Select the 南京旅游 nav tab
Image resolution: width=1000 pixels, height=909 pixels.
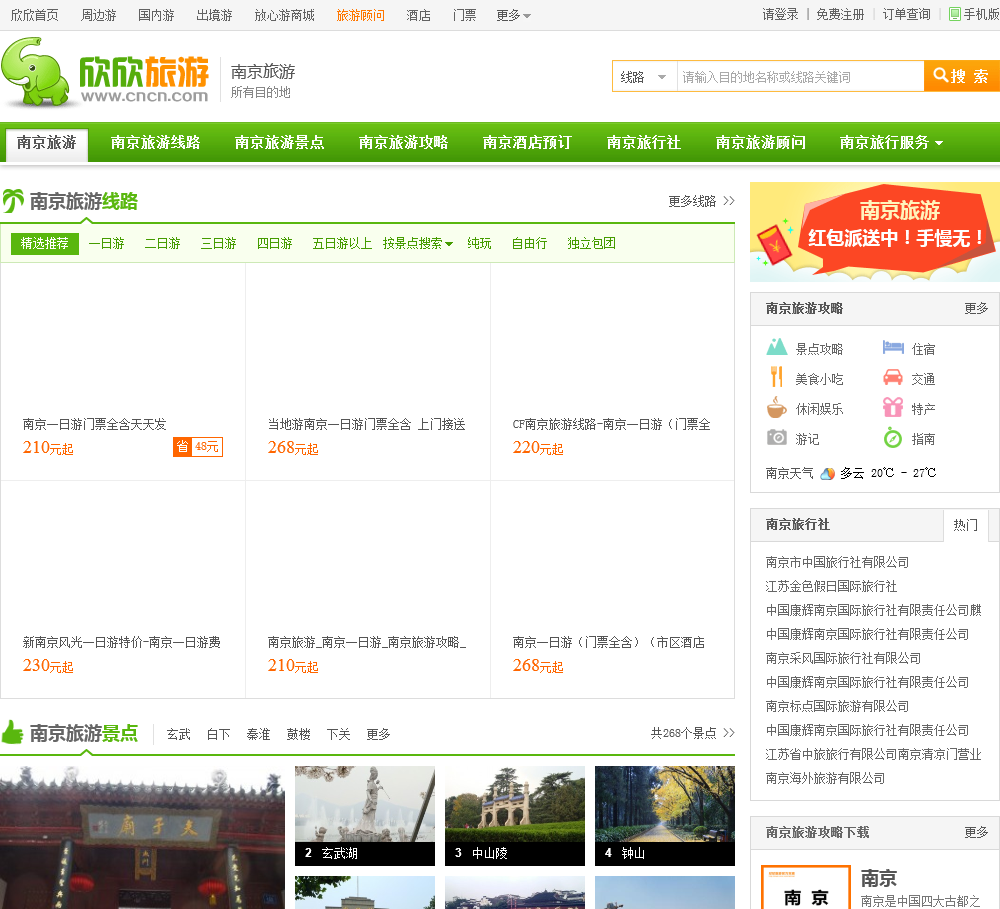click(47, 142)
